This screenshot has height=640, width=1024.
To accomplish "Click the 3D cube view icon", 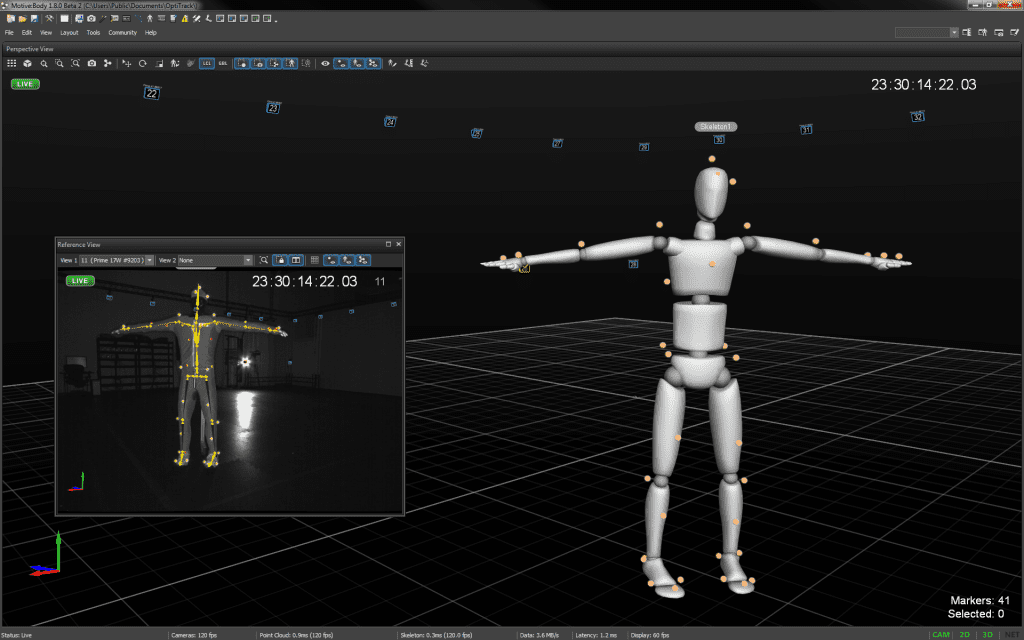I will (x=28, y=63).
